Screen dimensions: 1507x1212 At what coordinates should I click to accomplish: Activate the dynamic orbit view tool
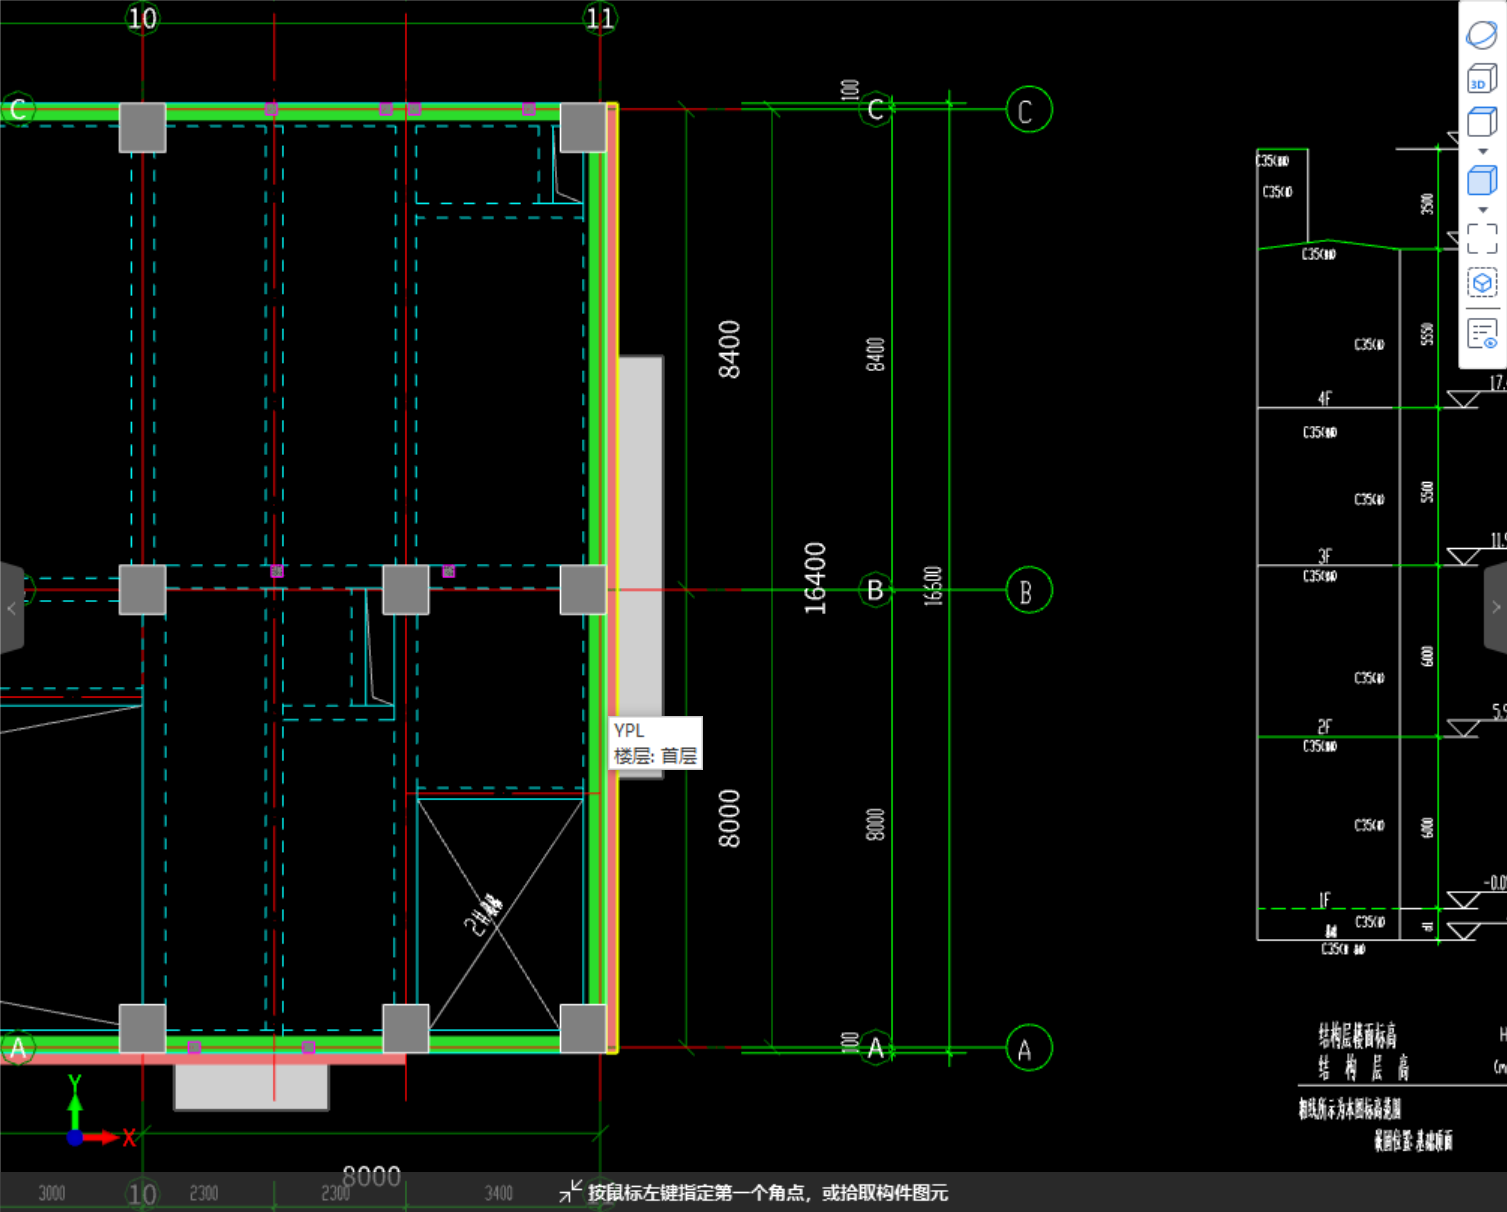(1481, 34)
